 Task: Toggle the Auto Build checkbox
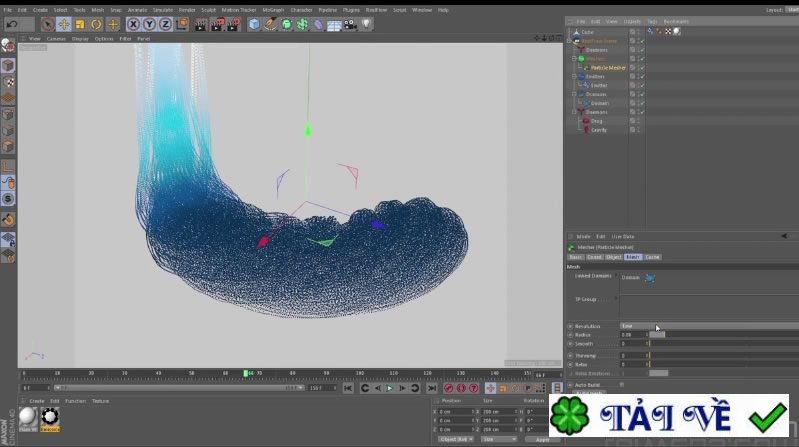pyautogui.click(x=622, y=384)
